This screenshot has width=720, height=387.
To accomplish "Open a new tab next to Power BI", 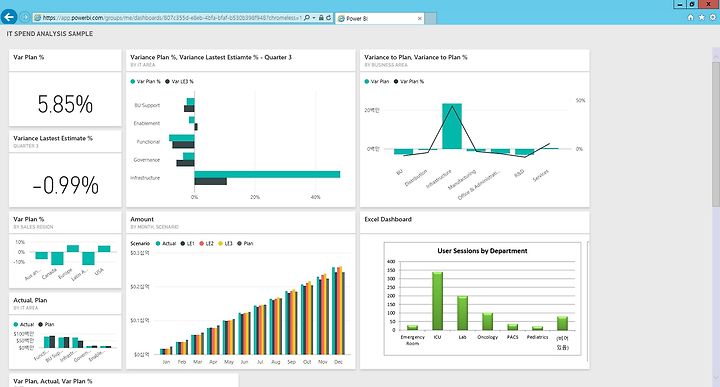I will [431, 18].
